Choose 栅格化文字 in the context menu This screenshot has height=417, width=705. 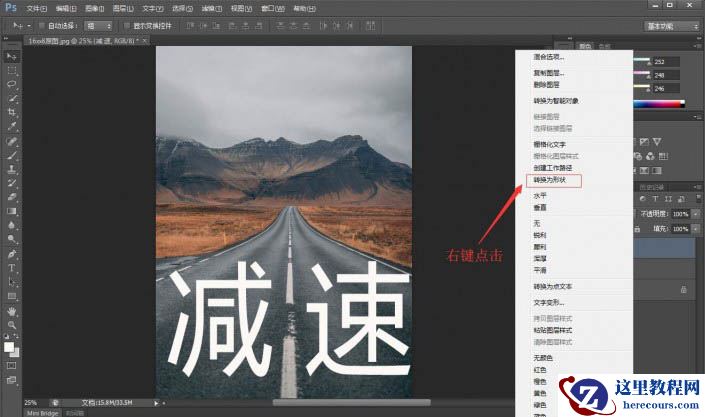click(x=549, y=144)
